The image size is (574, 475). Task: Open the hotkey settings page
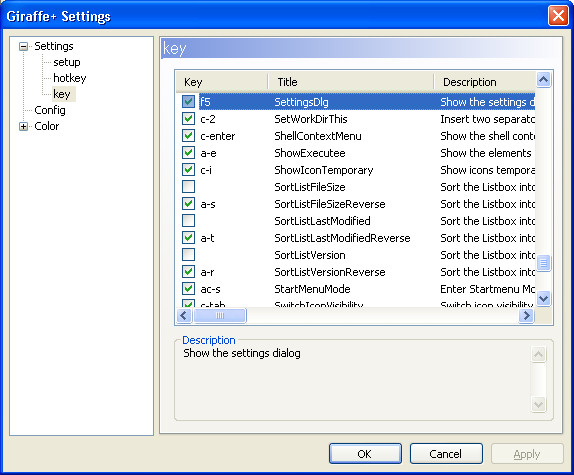point(70,78)
